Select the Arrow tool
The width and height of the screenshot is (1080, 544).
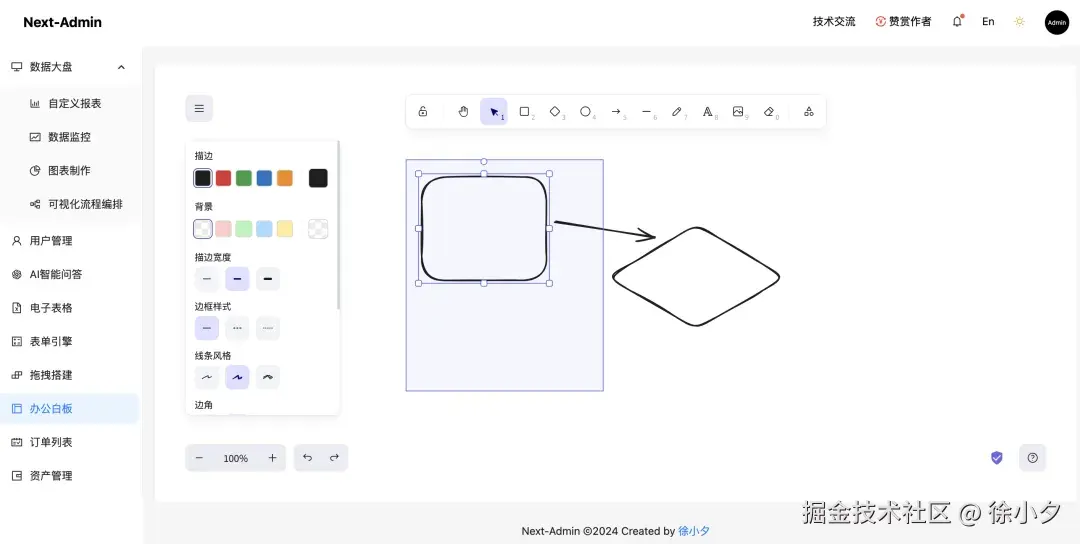[616, 112]
